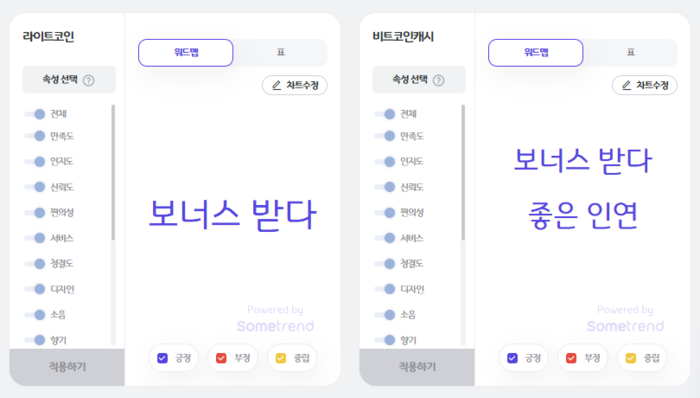The width and height of the screenshot is (700, 398).
Task: Switch to the 표 tab in 라이트코인 panel
Action: click(280, 53)
